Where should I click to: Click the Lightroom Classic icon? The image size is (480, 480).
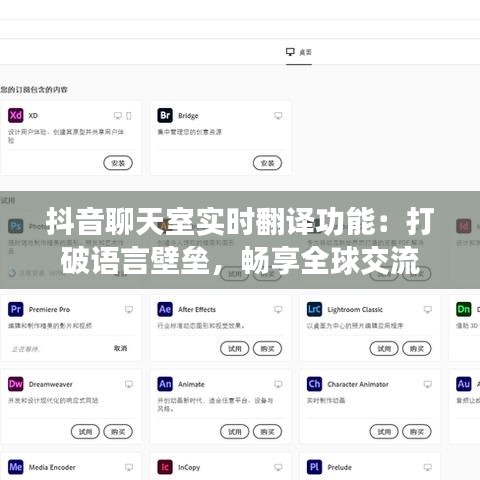(x=314, y=309)
